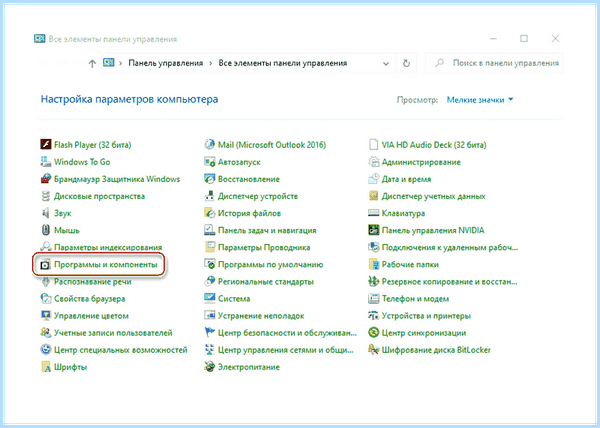Click the Центр специальных возможностей icon
Screen dimensions: 600x428
pos(46,350)
